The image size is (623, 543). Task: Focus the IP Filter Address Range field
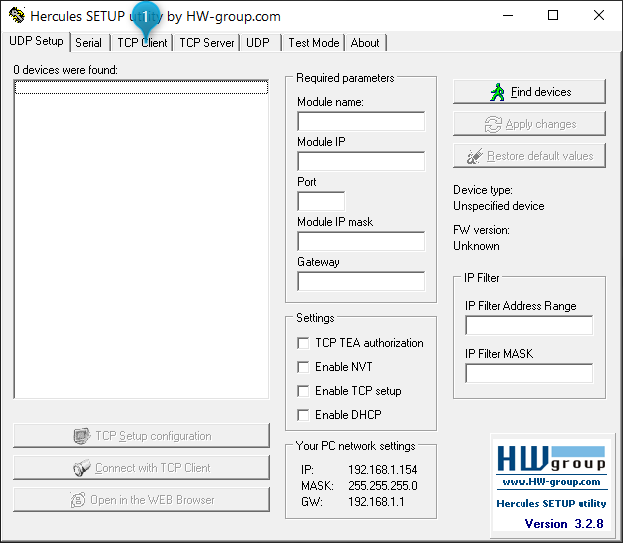[529, 325]
